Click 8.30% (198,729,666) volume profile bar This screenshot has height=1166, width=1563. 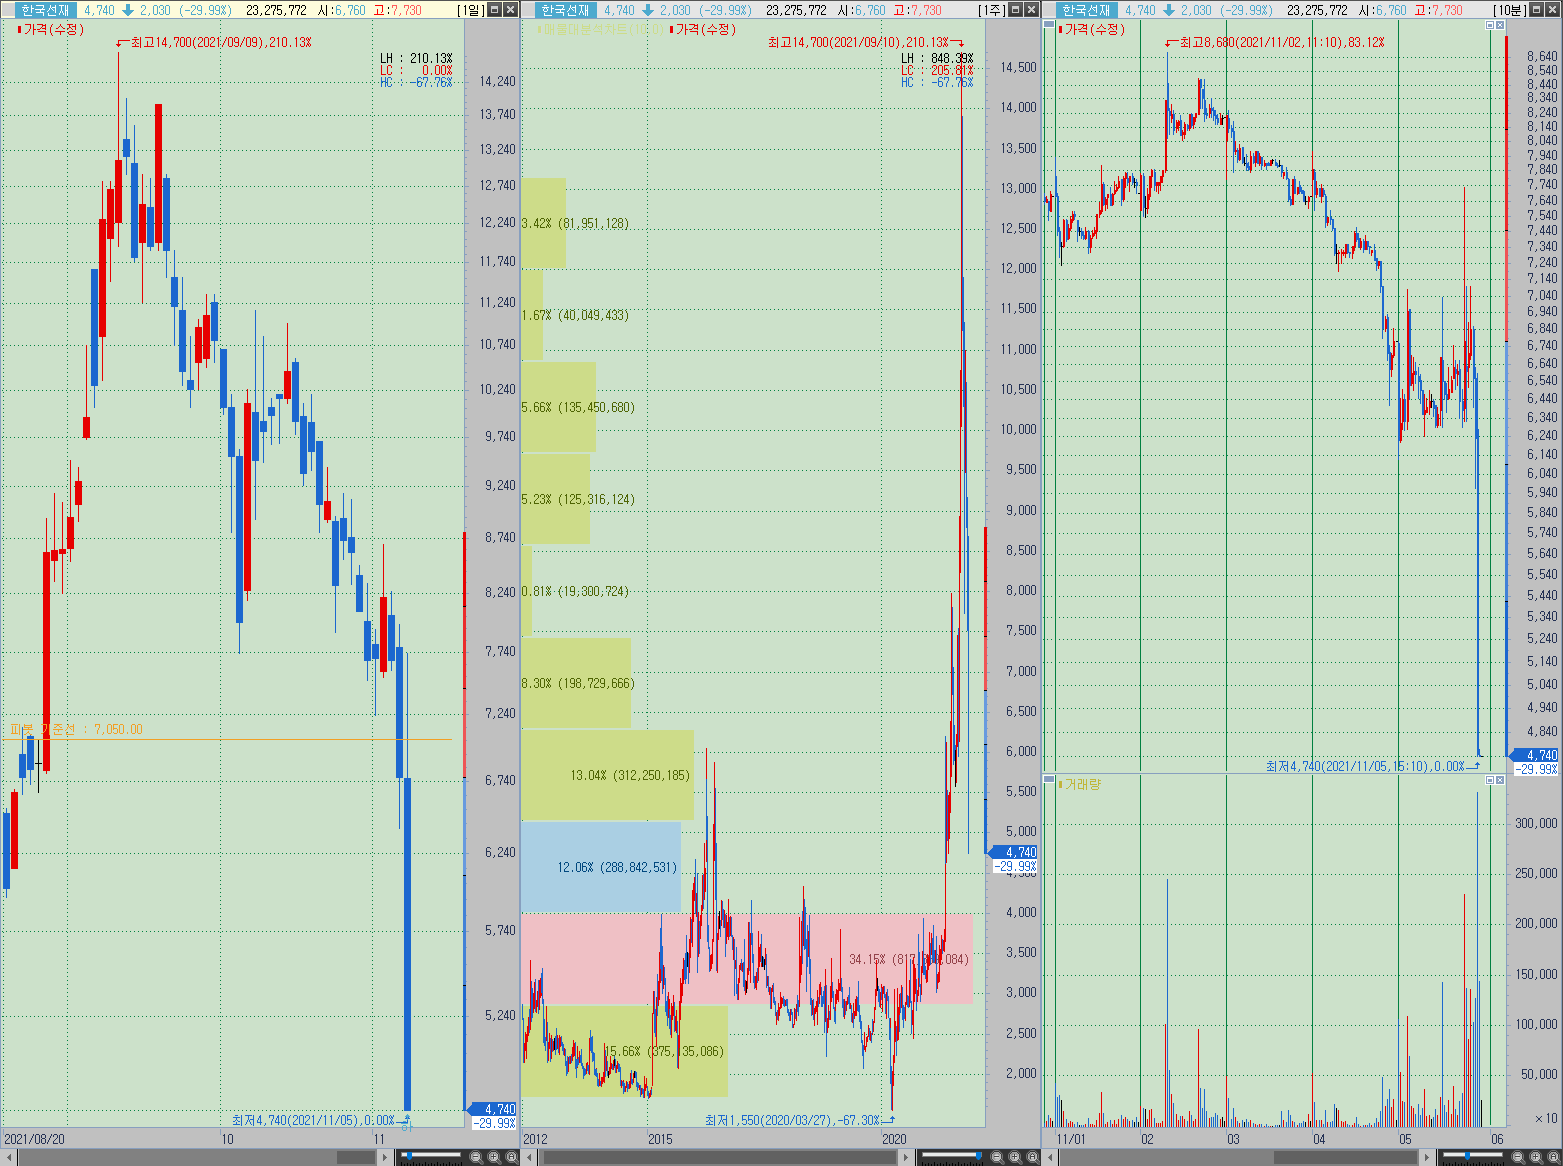pos(576,683)
